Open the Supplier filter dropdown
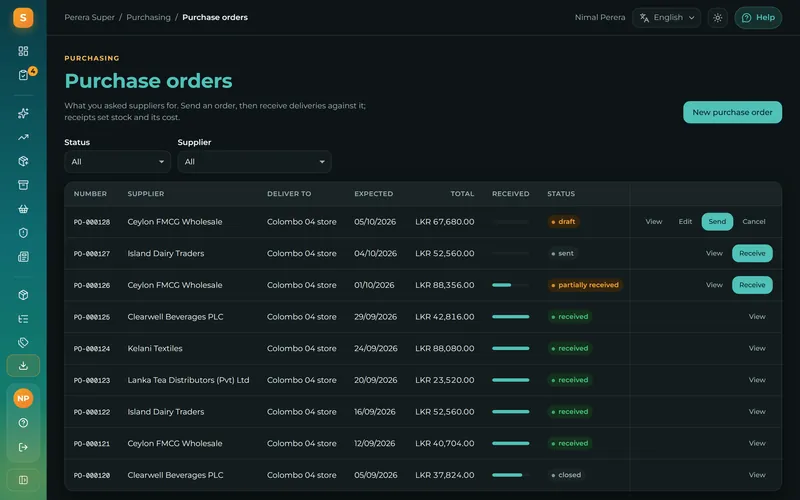 tap(254, 162)
